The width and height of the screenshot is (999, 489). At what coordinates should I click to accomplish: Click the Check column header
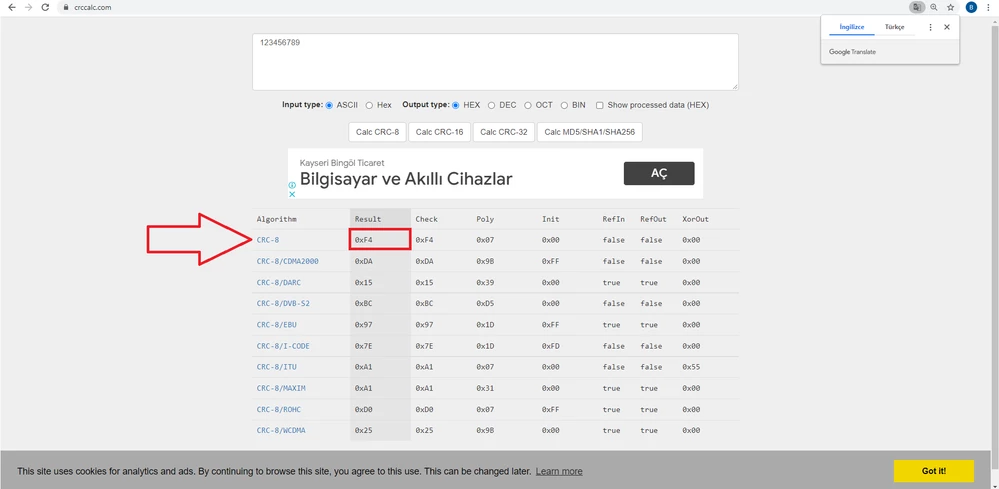(x=426, y=219)
